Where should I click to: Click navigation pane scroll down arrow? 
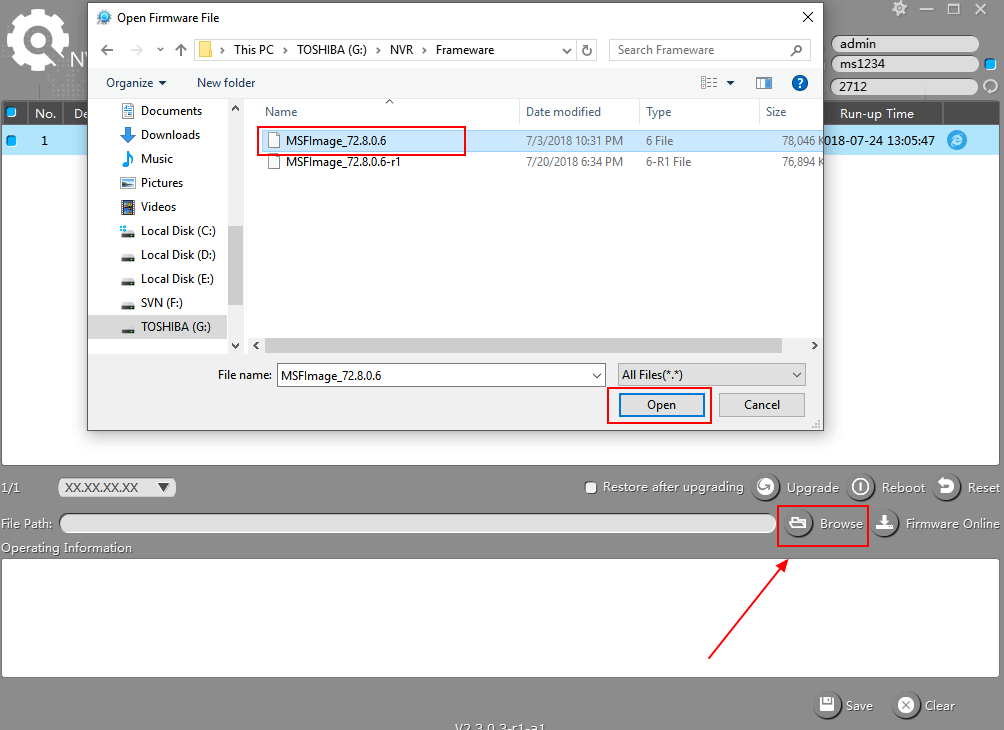coord(236,346)
